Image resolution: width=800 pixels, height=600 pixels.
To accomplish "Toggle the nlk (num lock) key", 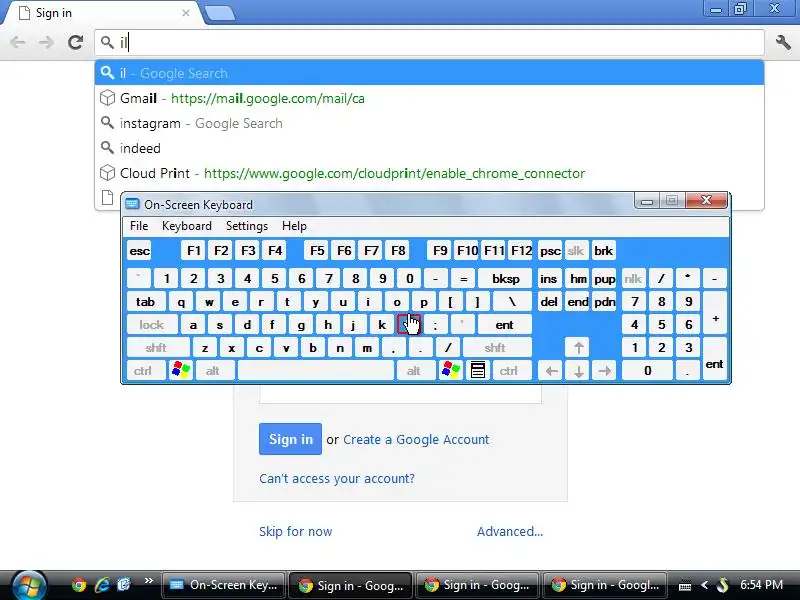I will click(x=633, y=279).
